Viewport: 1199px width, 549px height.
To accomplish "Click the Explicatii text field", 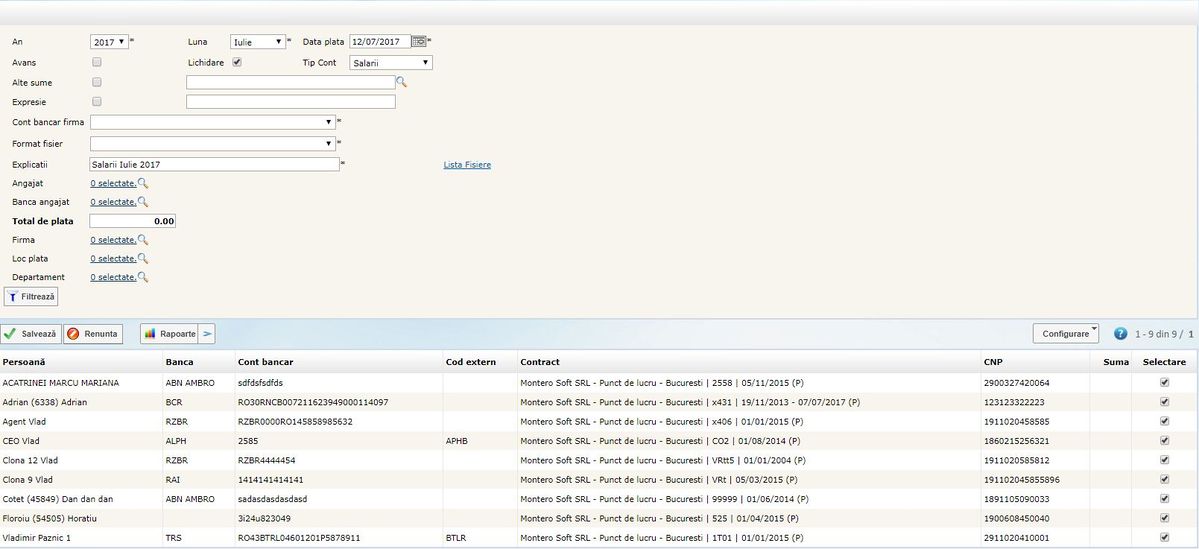I will click(x=213, y=164).
